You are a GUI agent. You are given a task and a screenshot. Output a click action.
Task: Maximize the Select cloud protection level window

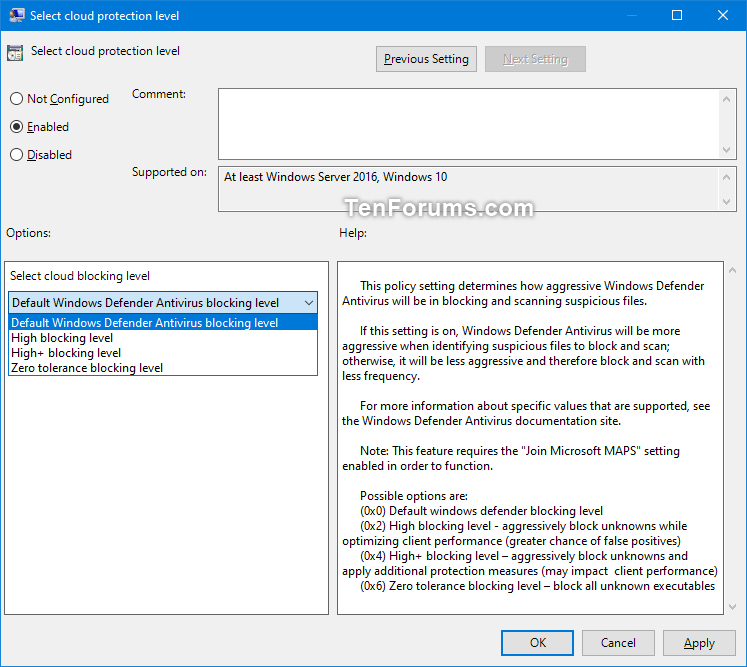click(x=676, y=15)
